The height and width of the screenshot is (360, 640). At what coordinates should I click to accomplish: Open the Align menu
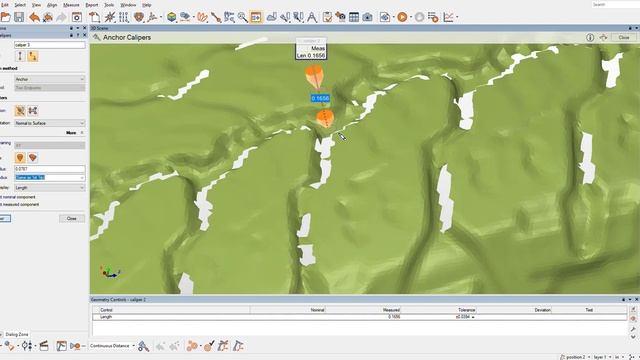tap(52, 5)
